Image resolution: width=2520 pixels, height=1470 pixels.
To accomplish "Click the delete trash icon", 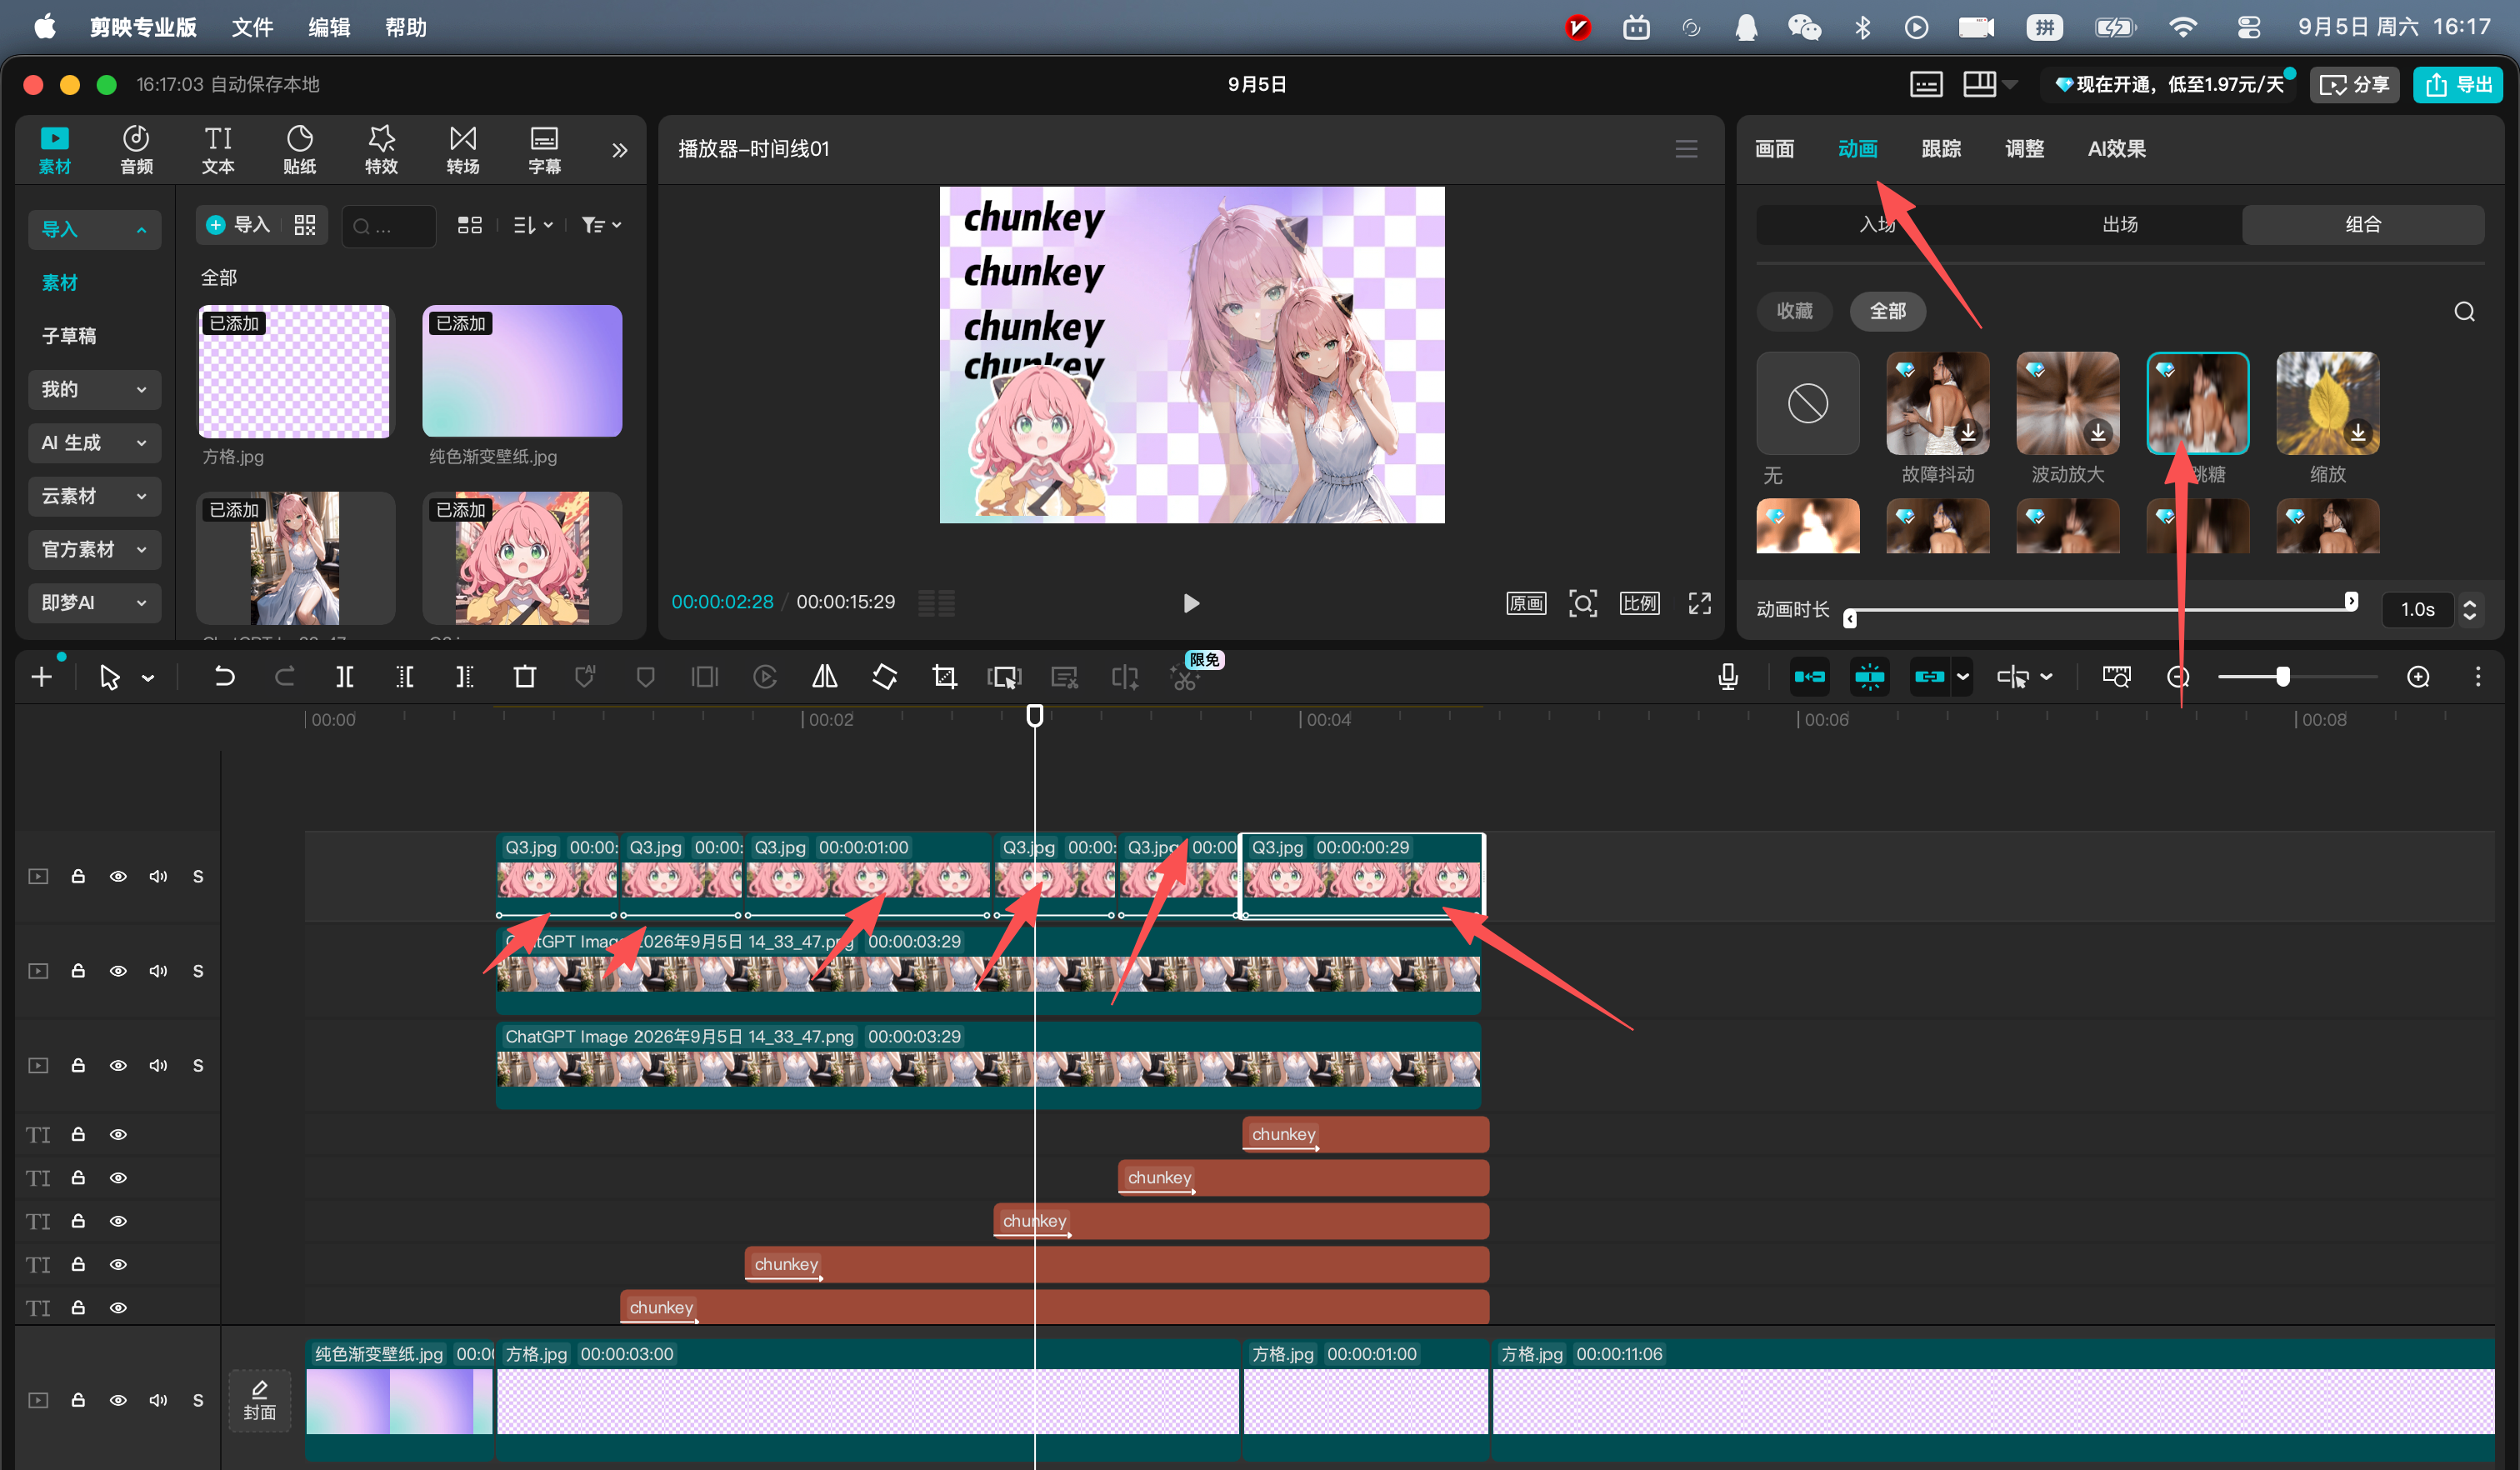I will 525,677.
